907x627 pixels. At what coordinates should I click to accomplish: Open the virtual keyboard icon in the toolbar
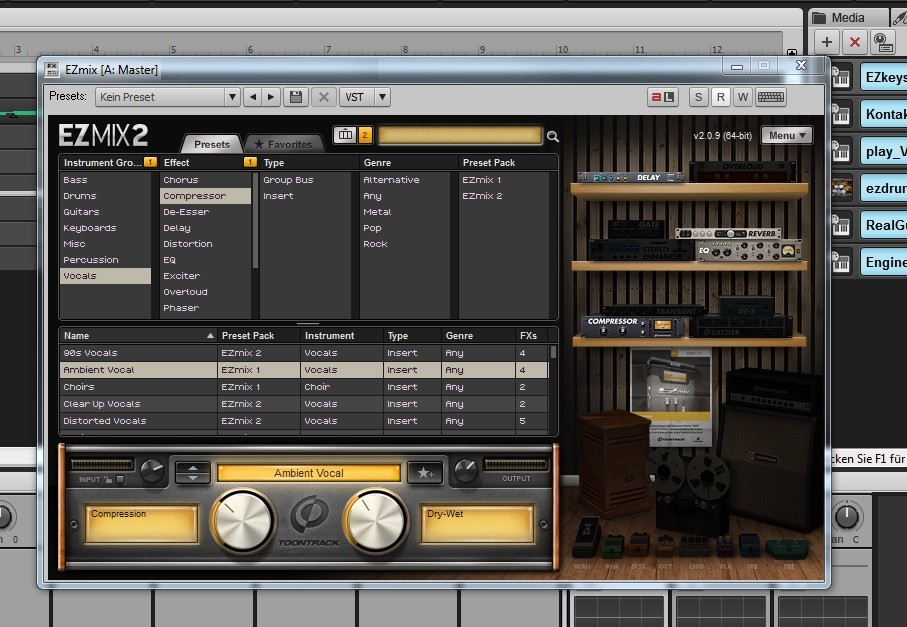(770, 97)
